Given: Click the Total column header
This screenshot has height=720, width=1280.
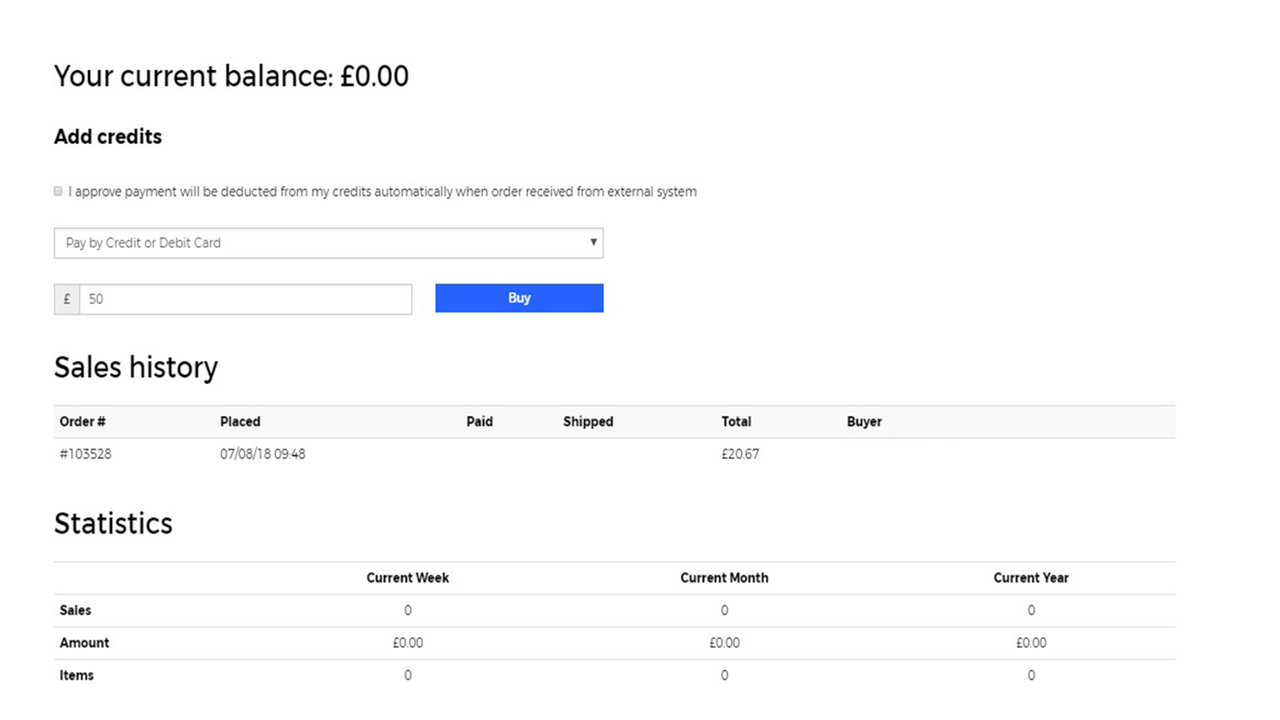Looking at the screenshot, I should pos(736,421).
